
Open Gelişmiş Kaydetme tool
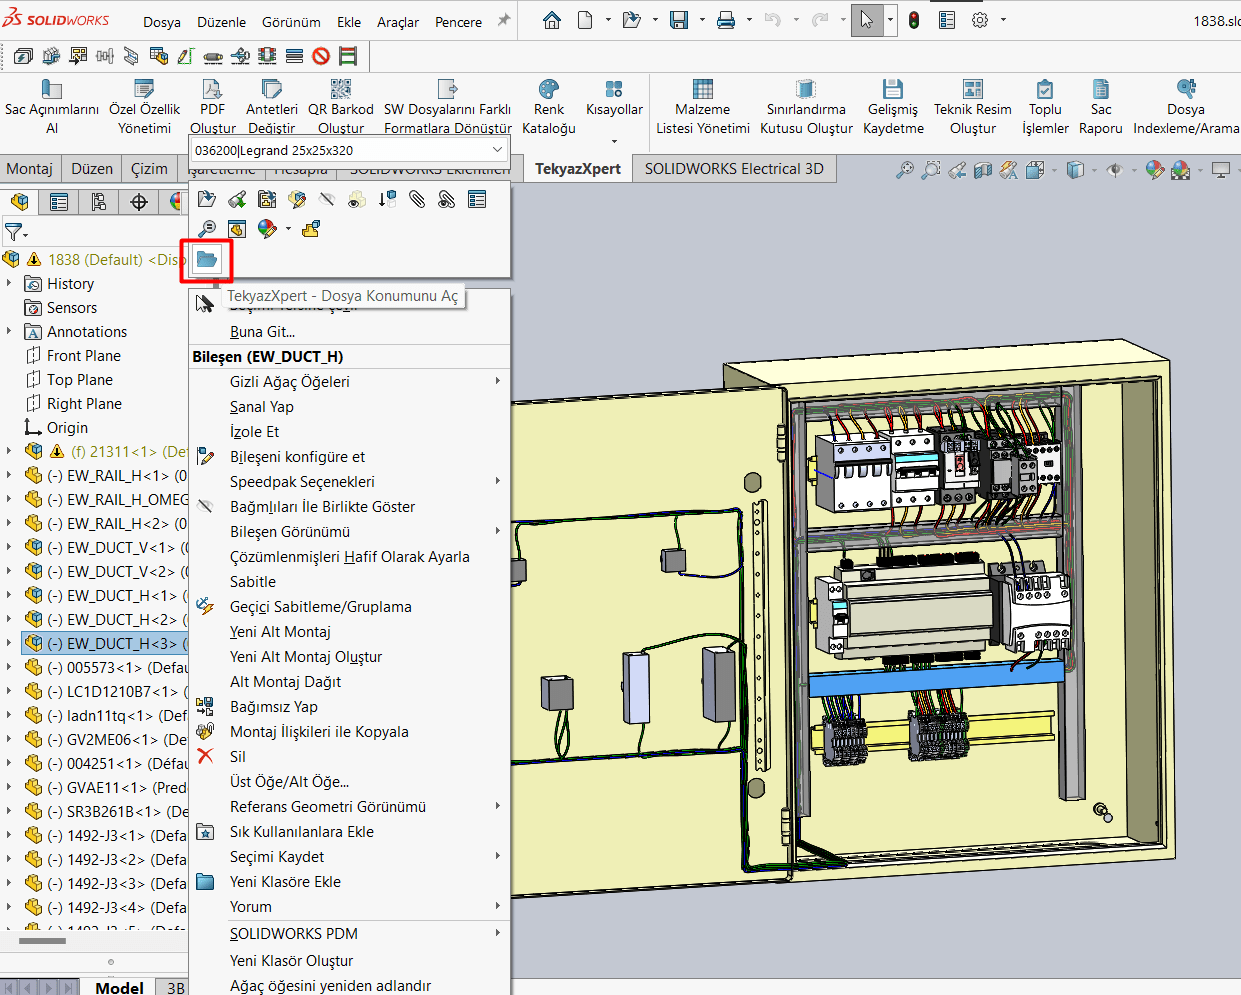[893, 107]
